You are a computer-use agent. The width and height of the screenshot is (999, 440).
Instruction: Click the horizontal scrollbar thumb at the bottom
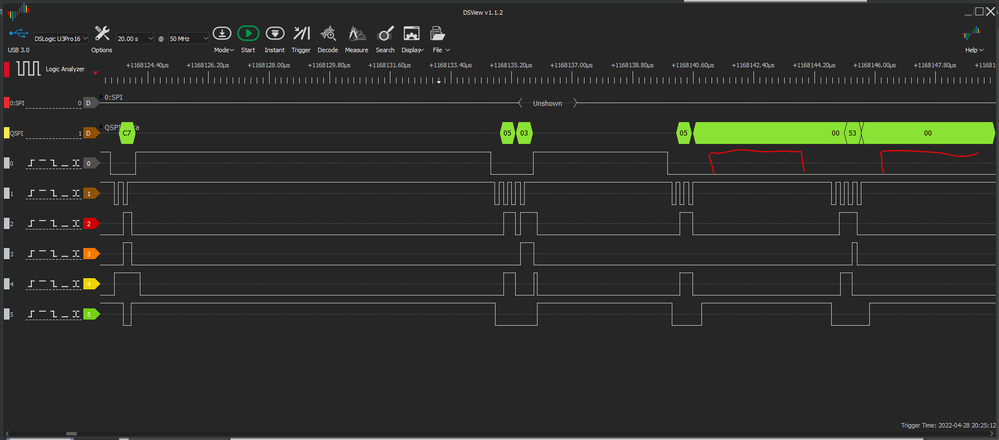coord(73,434)
